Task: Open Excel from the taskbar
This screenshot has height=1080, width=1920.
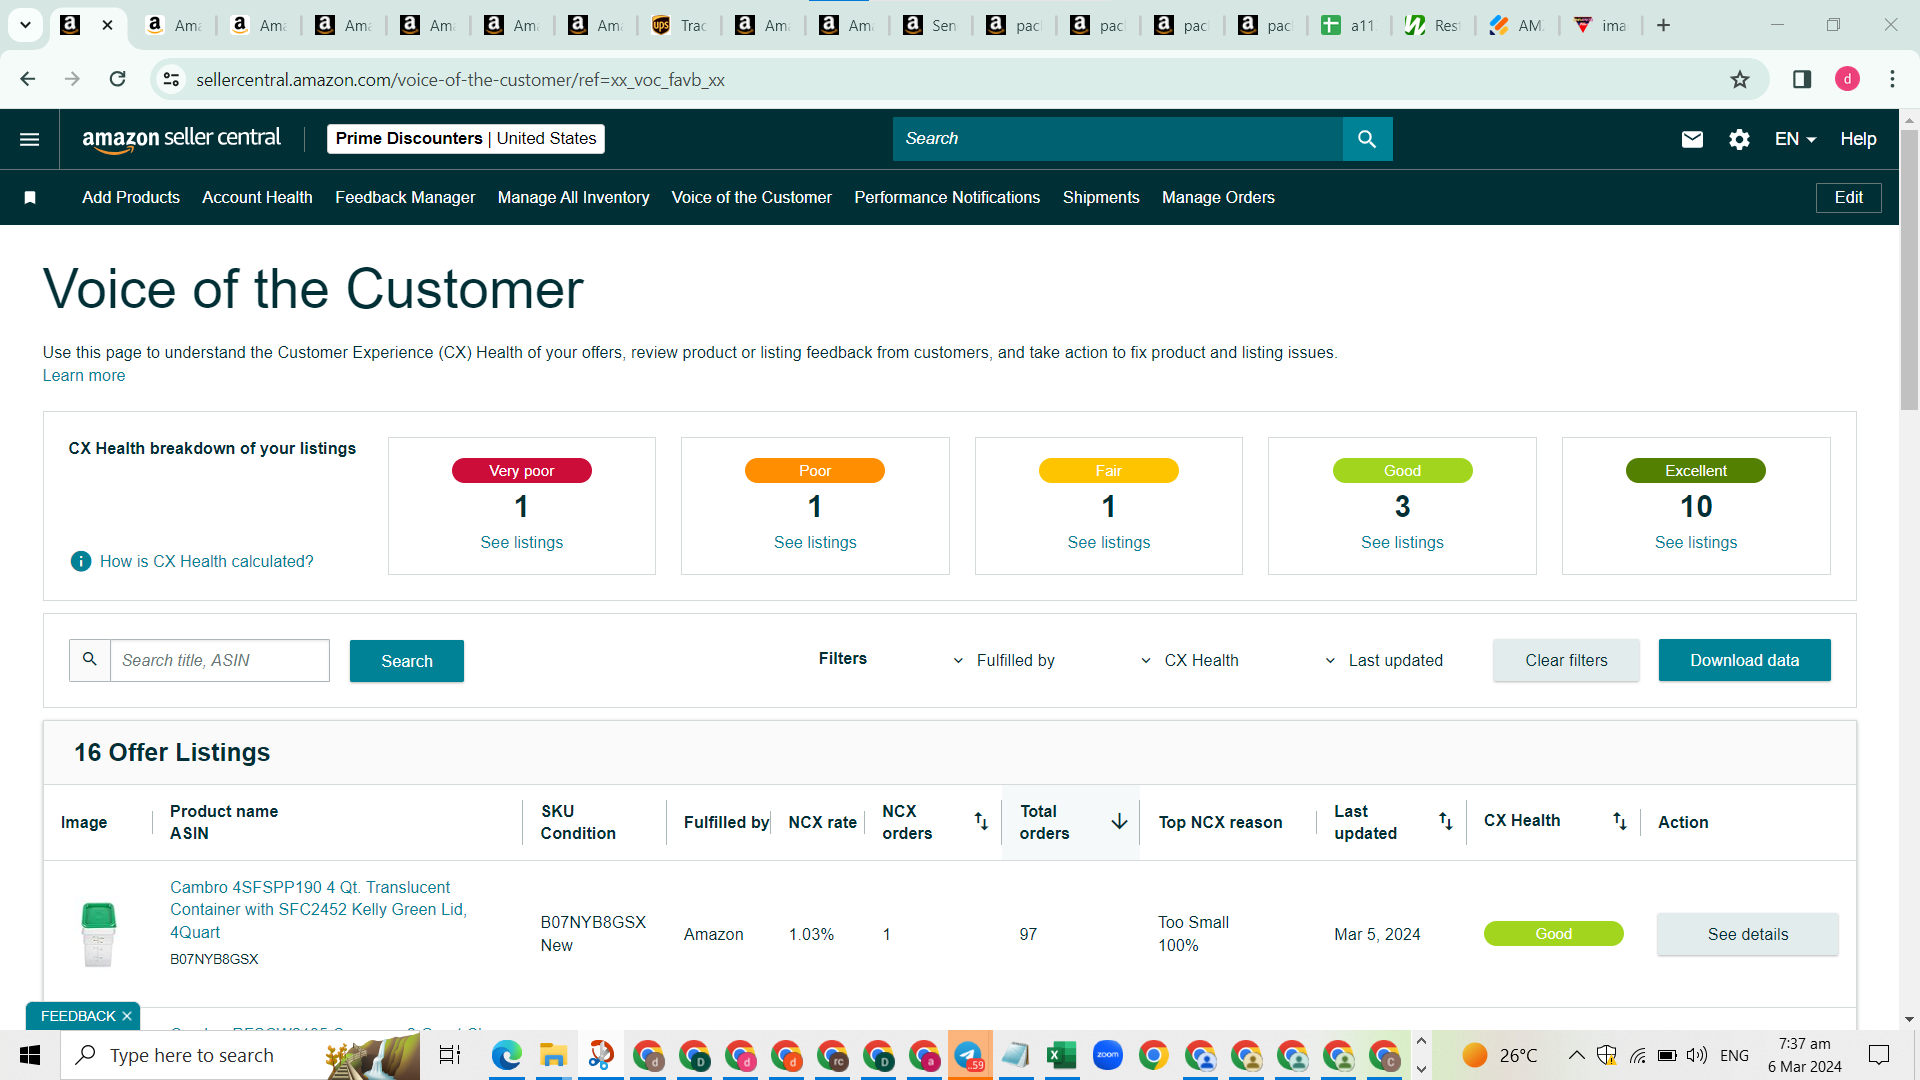Action: (x=1061, y=1055)
